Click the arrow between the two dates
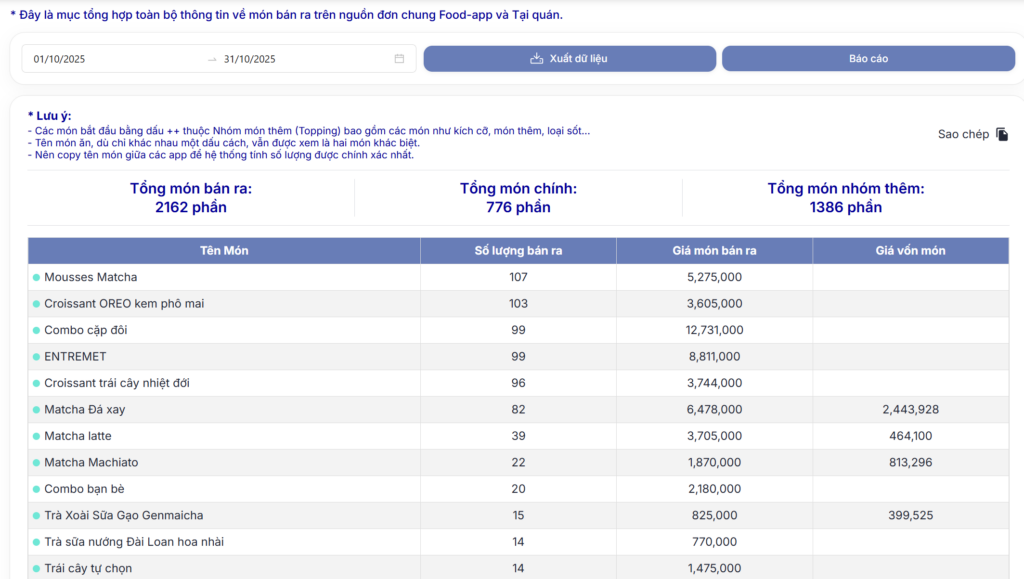Image resolution: width=1024 pixels, height=579 pixels. tap(212, 59)
